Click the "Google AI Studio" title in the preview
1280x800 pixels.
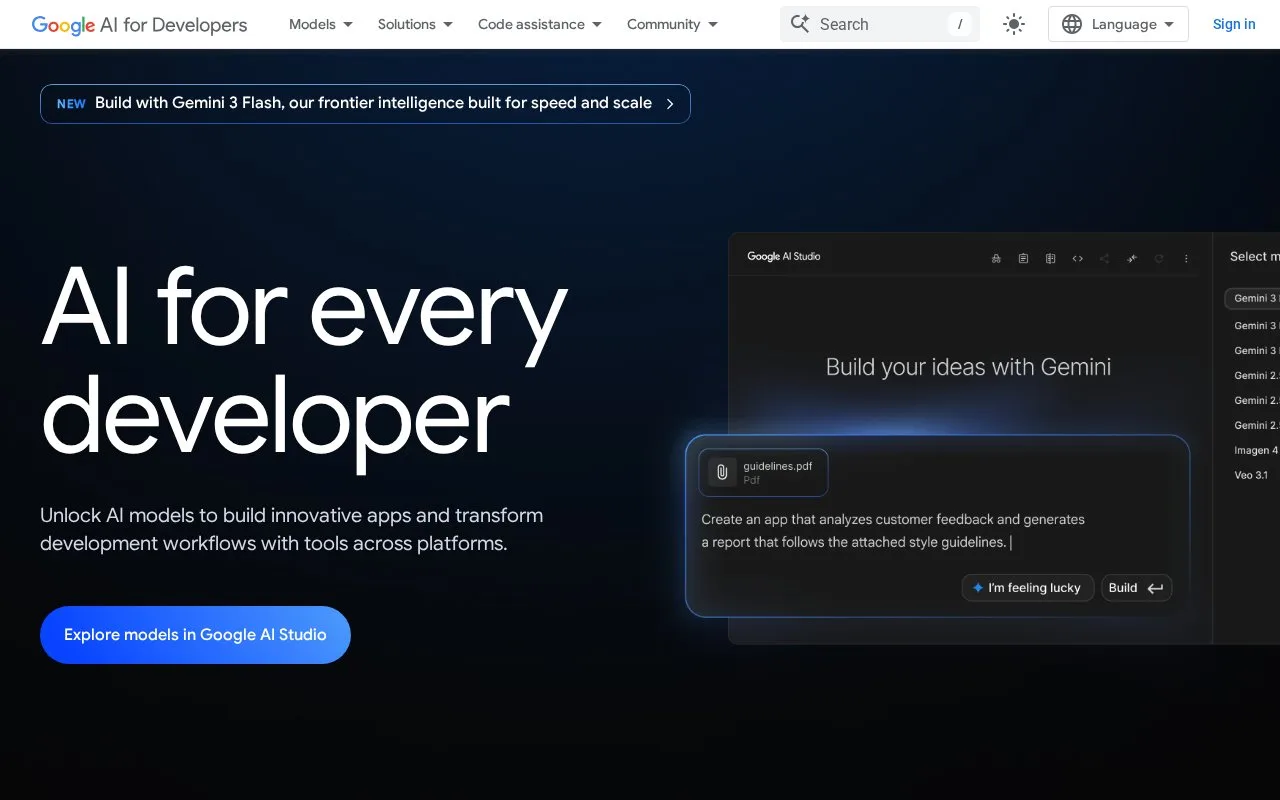point(784,257)
